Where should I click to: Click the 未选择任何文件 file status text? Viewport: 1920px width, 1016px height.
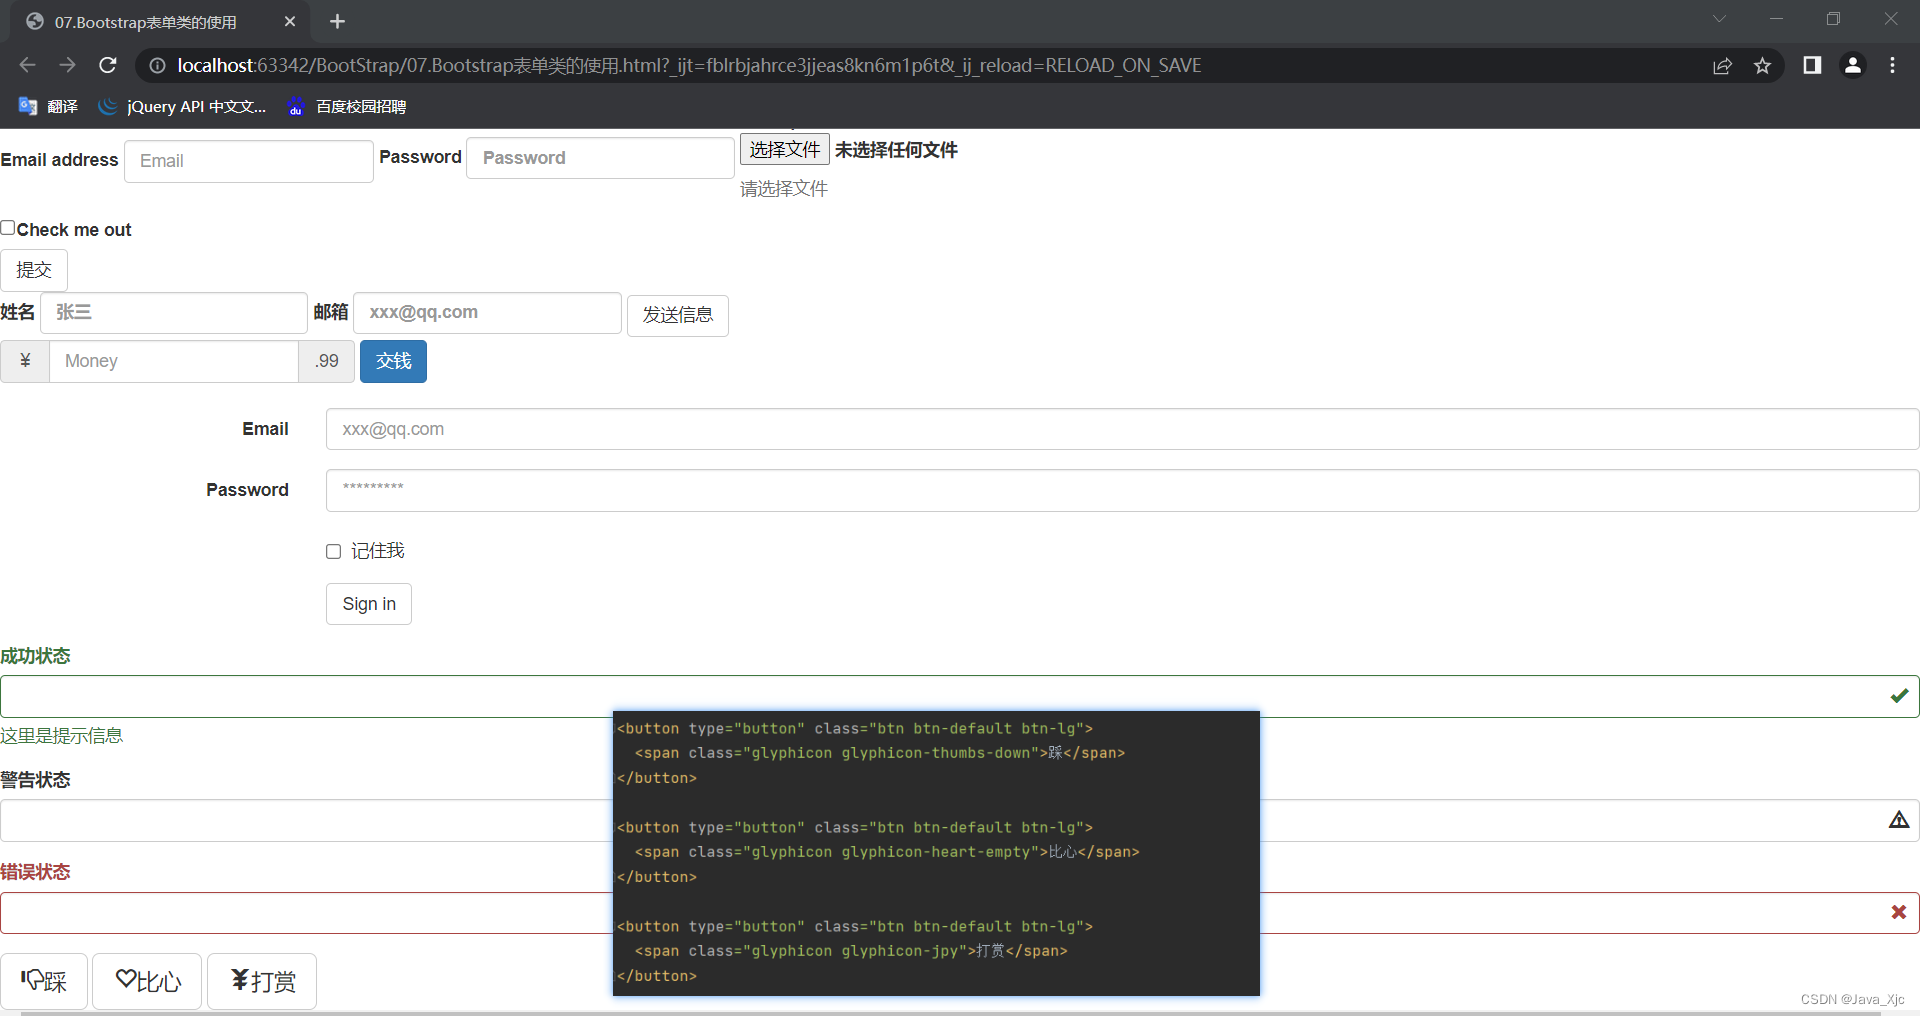pyautogui.click(x=896, y=150)
